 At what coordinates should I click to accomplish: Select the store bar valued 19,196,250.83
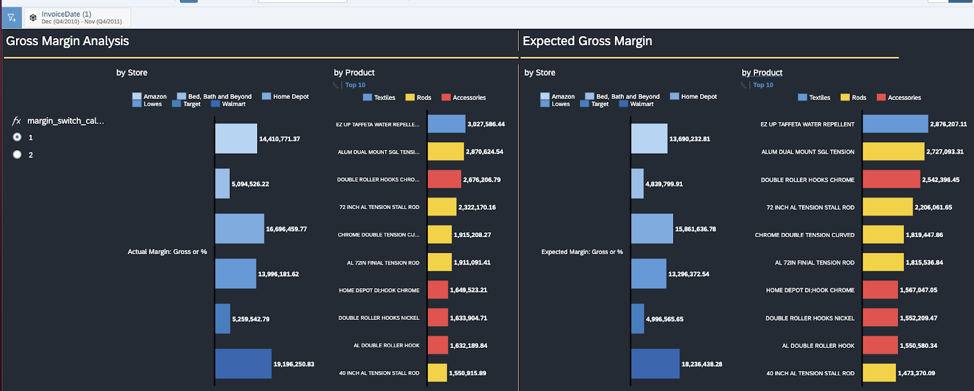pos(244,364)
